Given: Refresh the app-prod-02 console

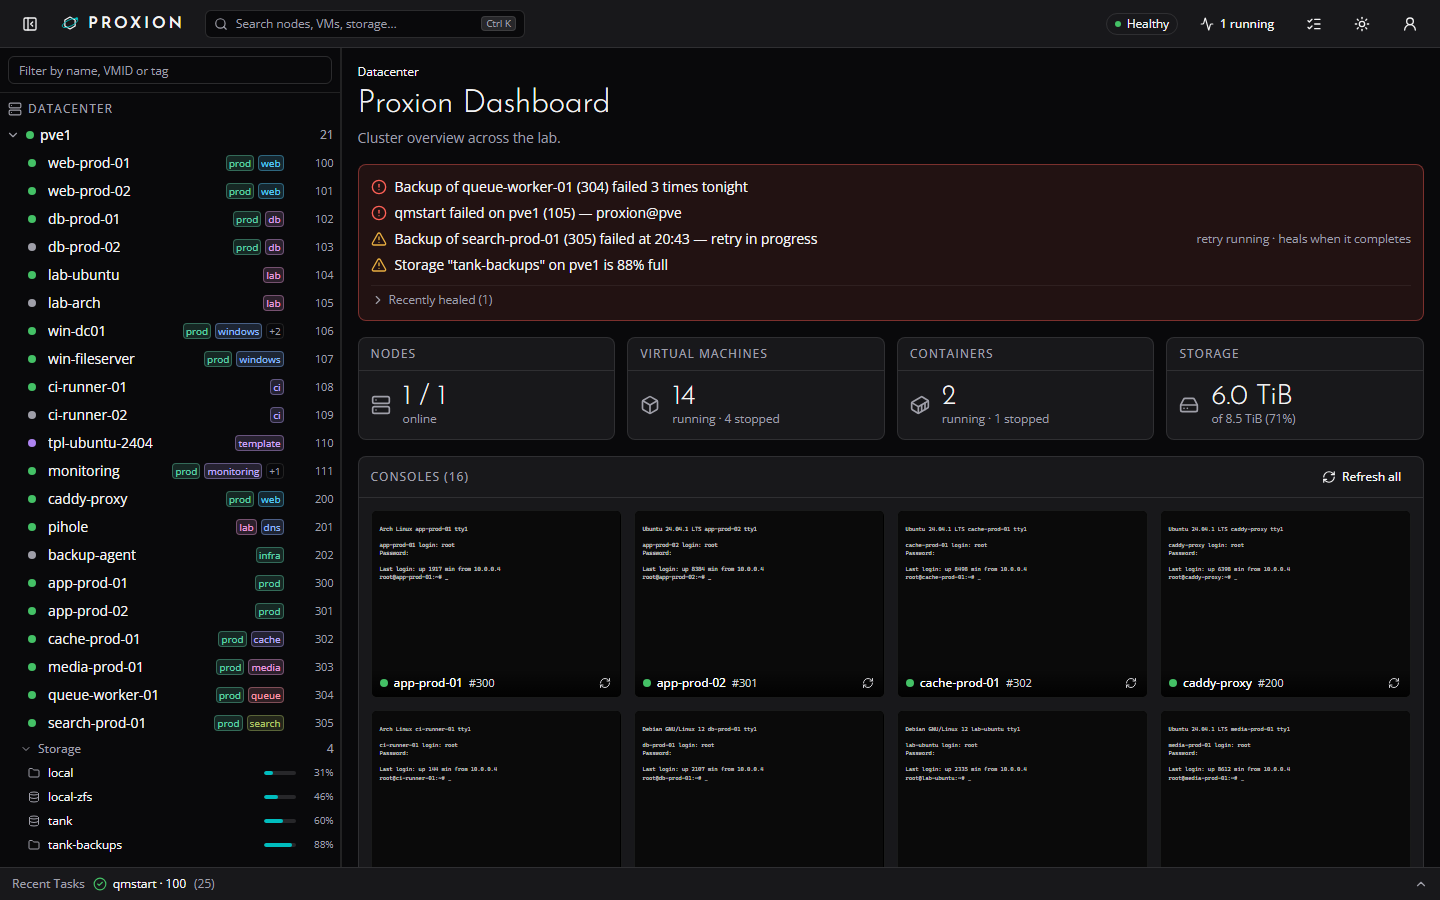Looking at the screenshot, I should (868, 683).
